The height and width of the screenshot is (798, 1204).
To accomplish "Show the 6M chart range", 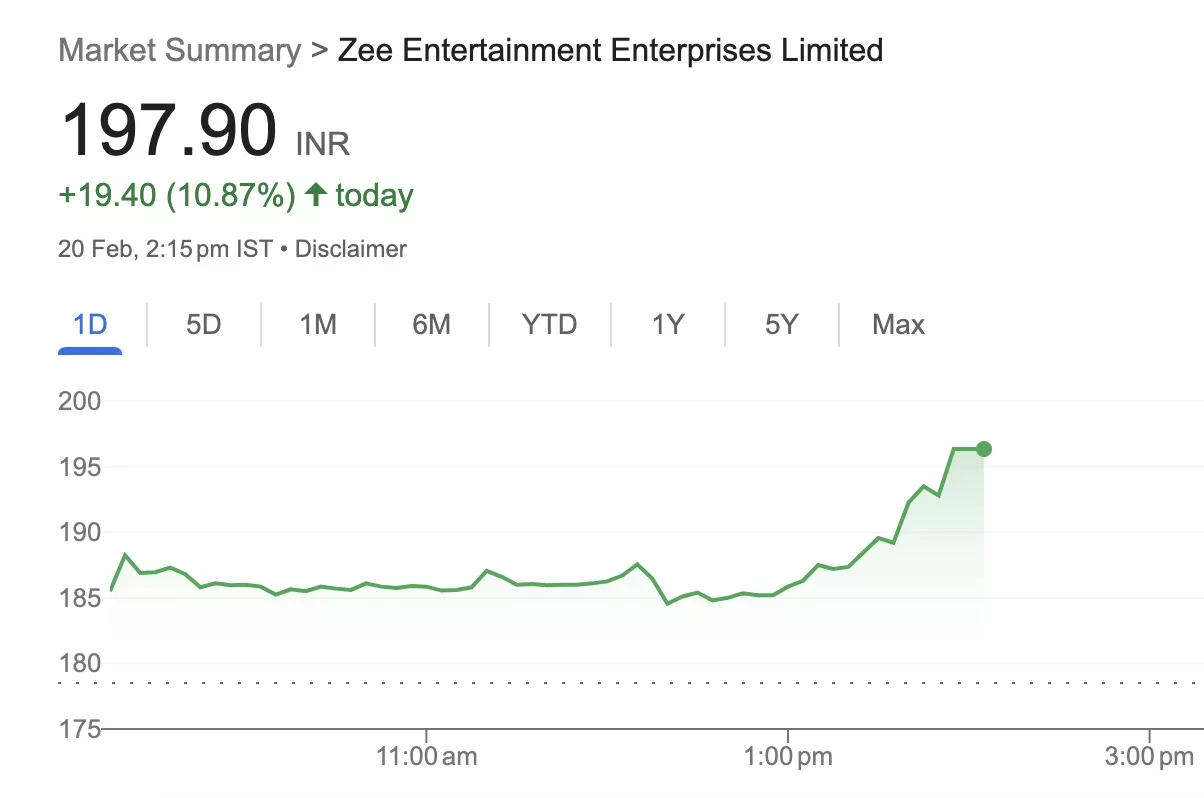I will pos(432,325).
